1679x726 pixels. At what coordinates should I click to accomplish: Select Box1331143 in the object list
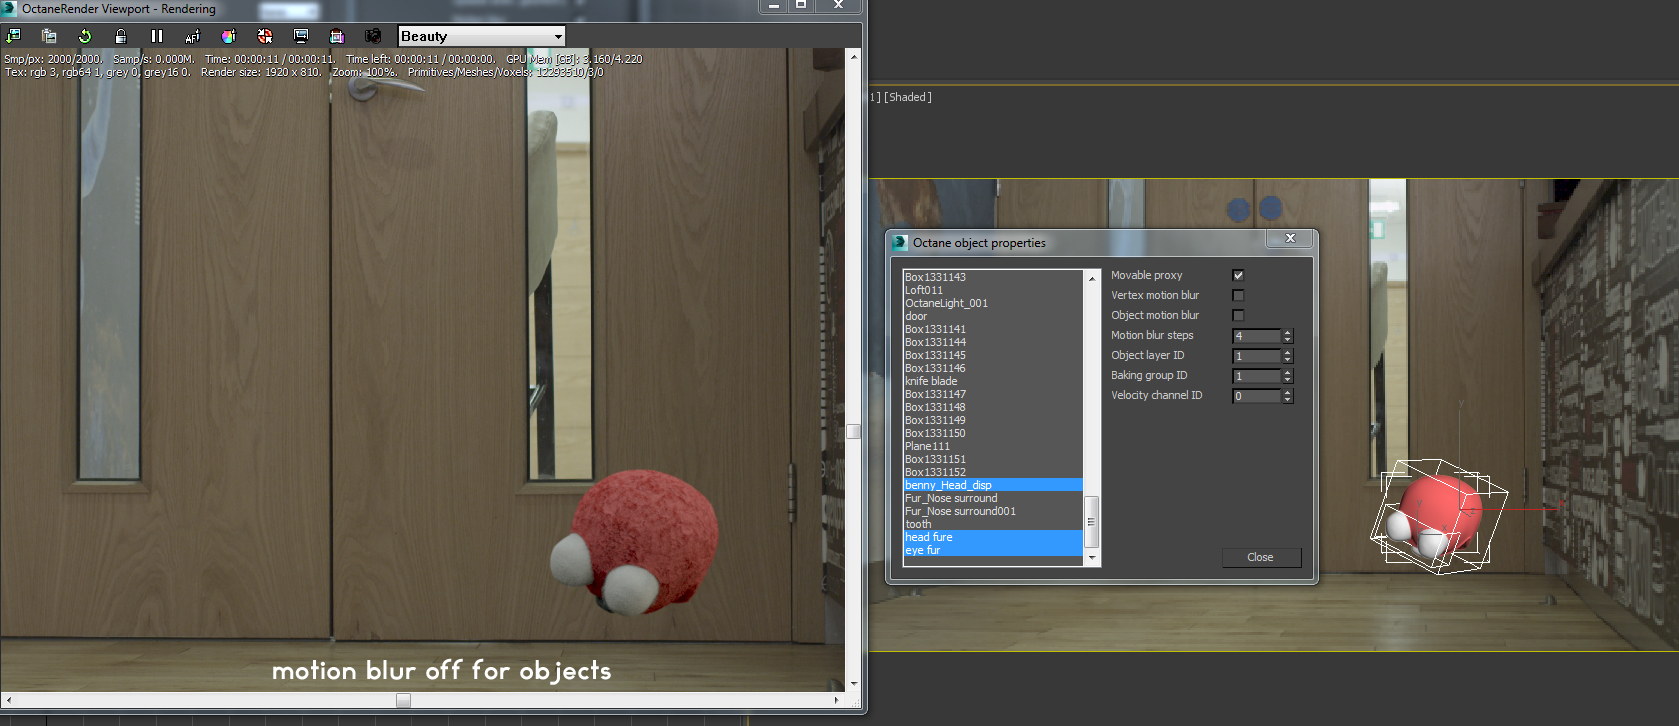pos(993,277)
